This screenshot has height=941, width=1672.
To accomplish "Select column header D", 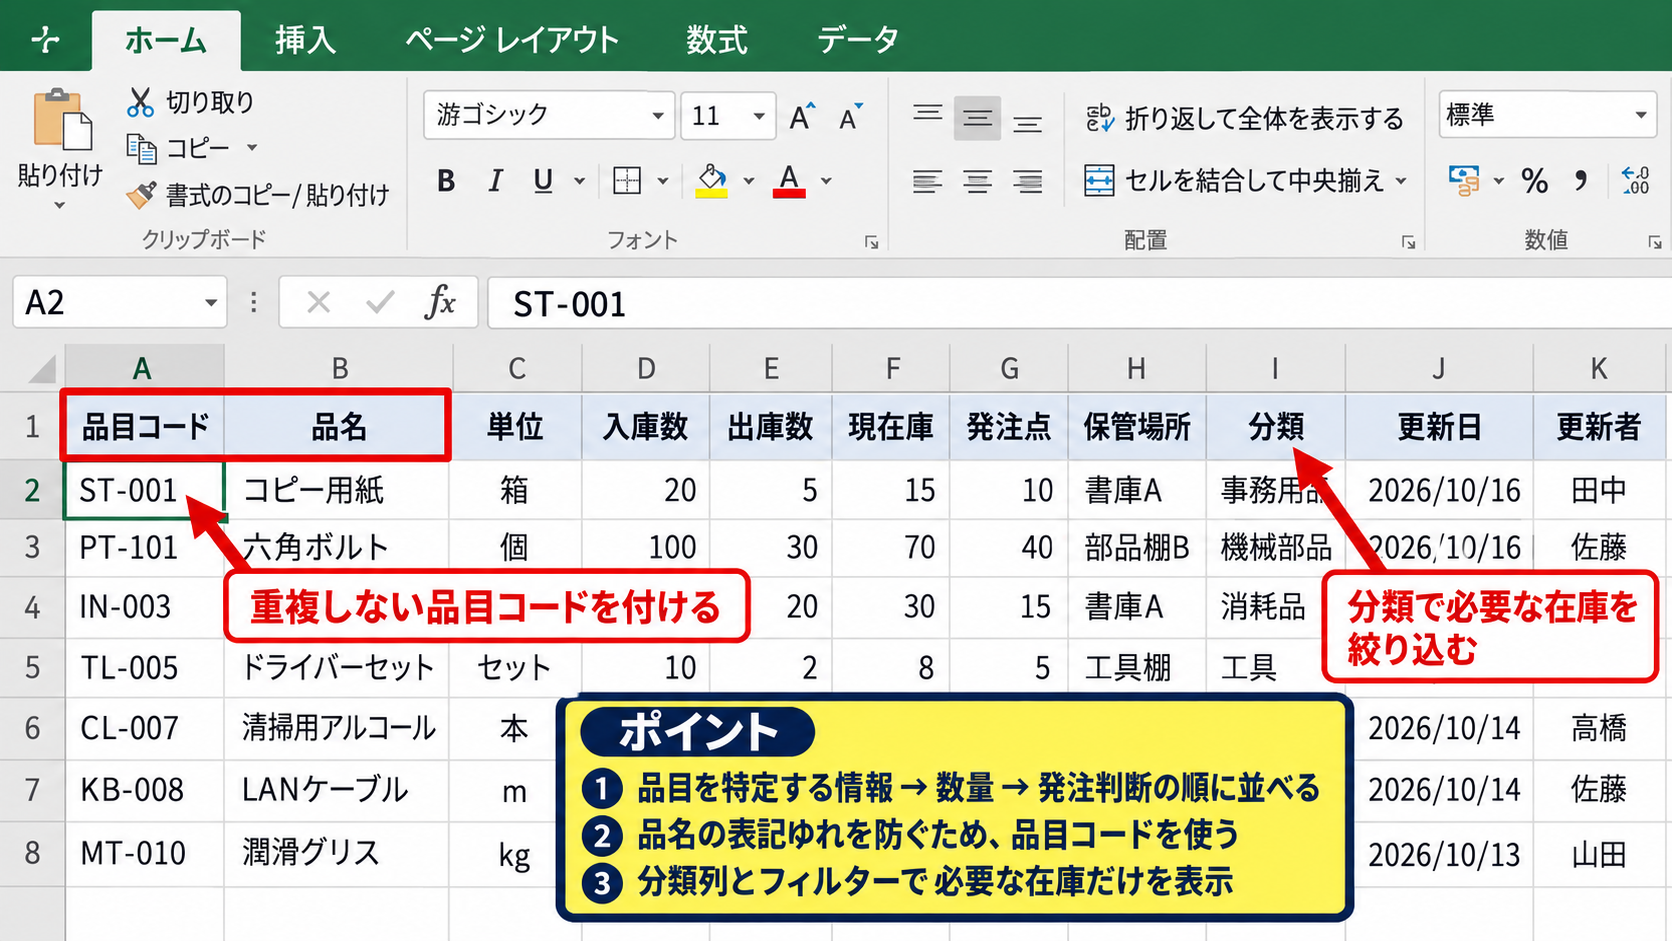I will (x=646, y=368).
